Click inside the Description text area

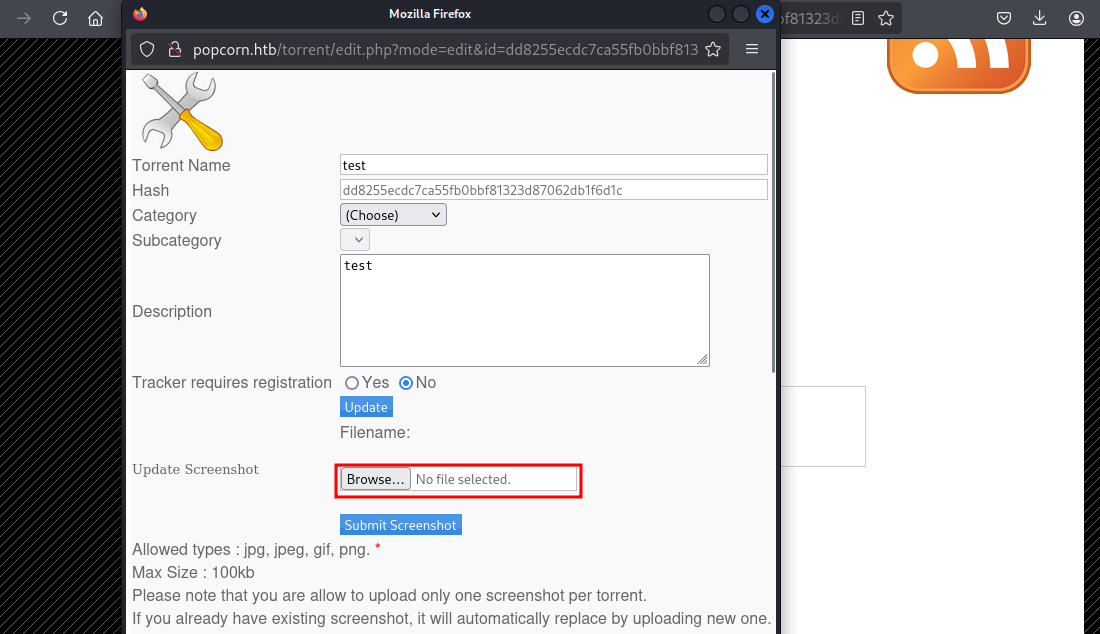click(x=524, y=310)
